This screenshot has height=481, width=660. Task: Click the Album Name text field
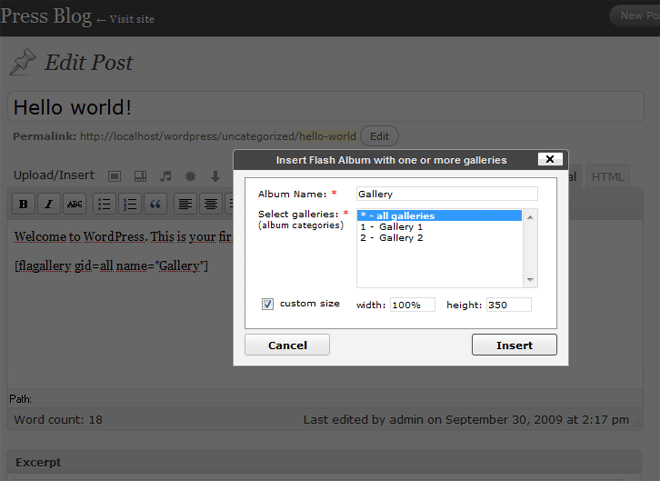pyautogui.click(x=446, y=194)
